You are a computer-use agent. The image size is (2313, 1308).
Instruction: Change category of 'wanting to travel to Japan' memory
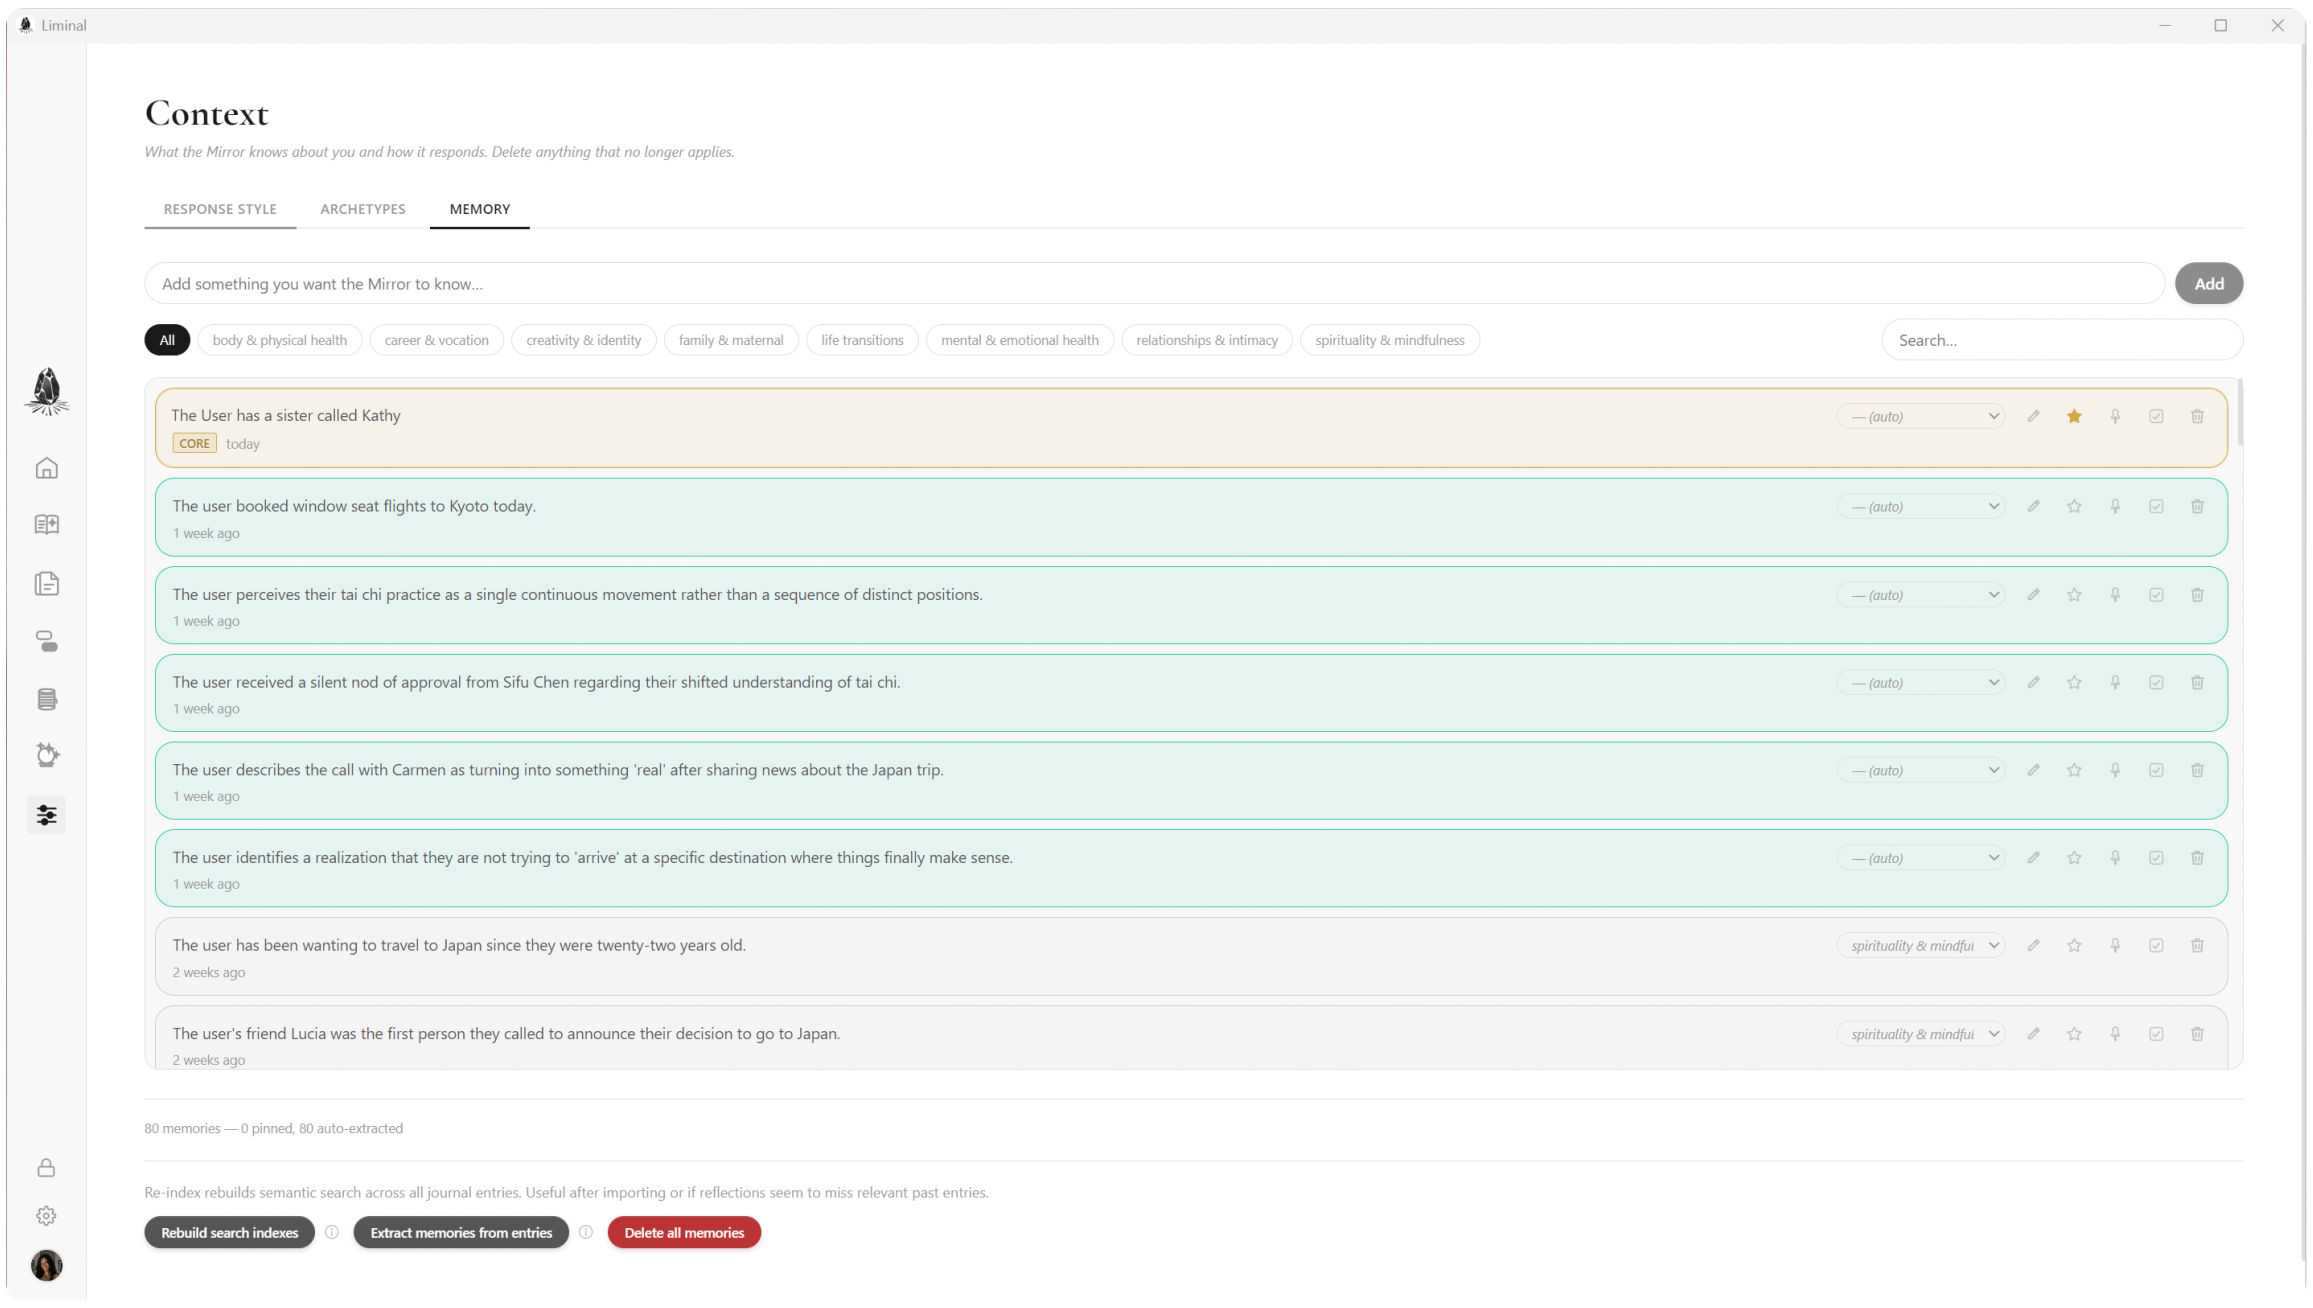point(1920,945)
